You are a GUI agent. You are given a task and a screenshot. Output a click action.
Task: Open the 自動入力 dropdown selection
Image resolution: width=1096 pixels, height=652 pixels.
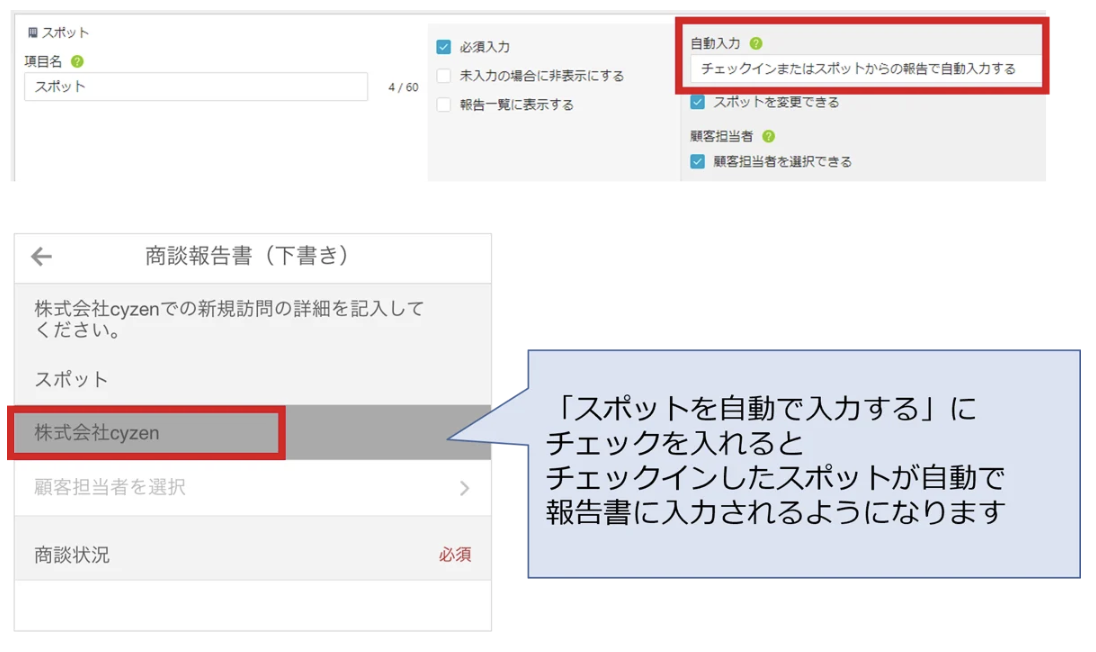pos(865,68)
